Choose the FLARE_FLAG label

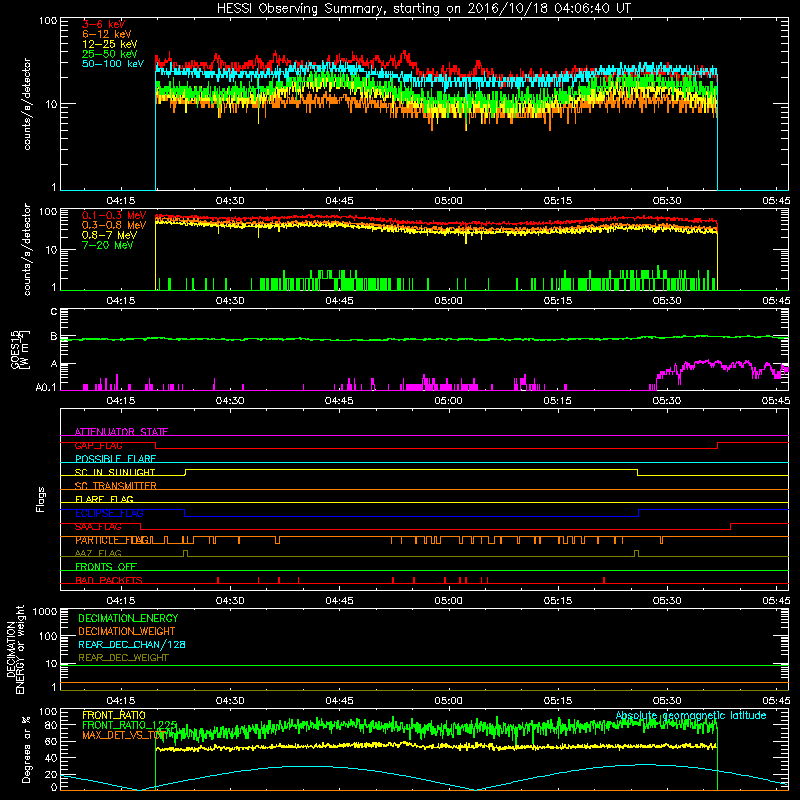coord(104,499)
